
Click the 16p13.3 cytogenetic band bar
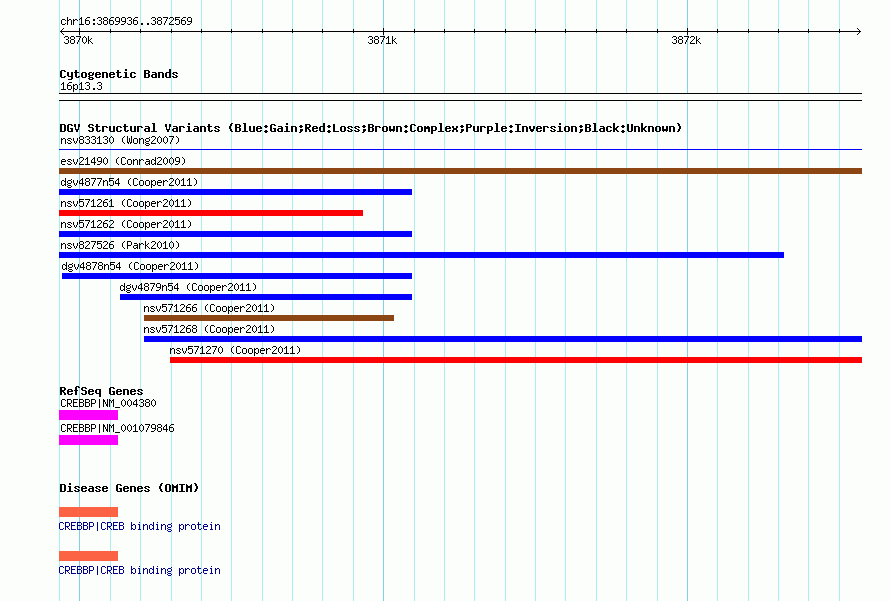pos(460,97)
